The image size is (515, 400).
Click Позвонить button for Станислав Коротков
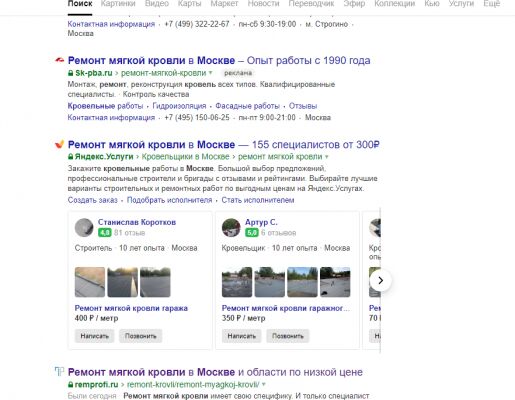pos(141,336)
